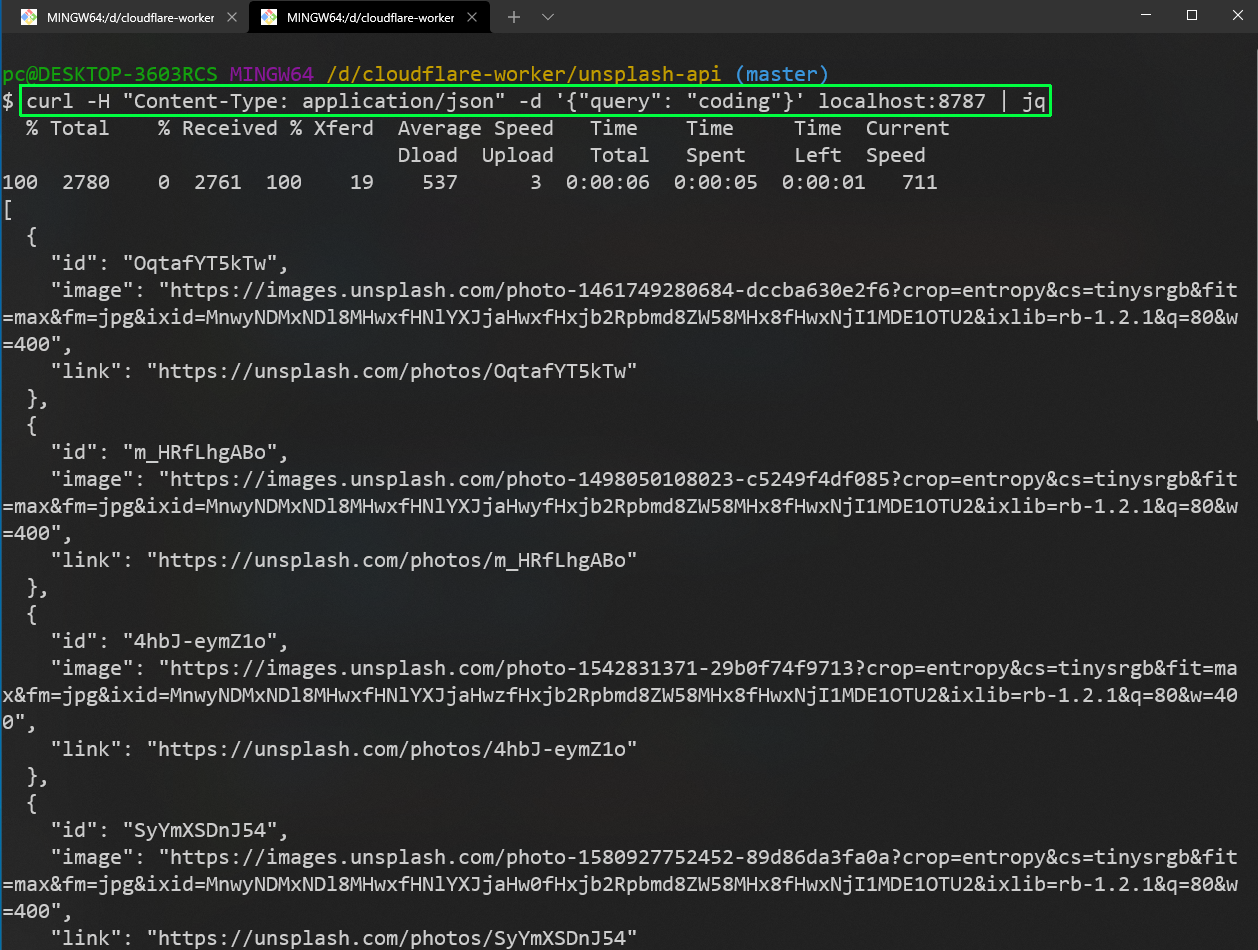Click the total bytes value 2780
Screen dimensions: 1258x950
pyautogui.click(x=86, y=183)
